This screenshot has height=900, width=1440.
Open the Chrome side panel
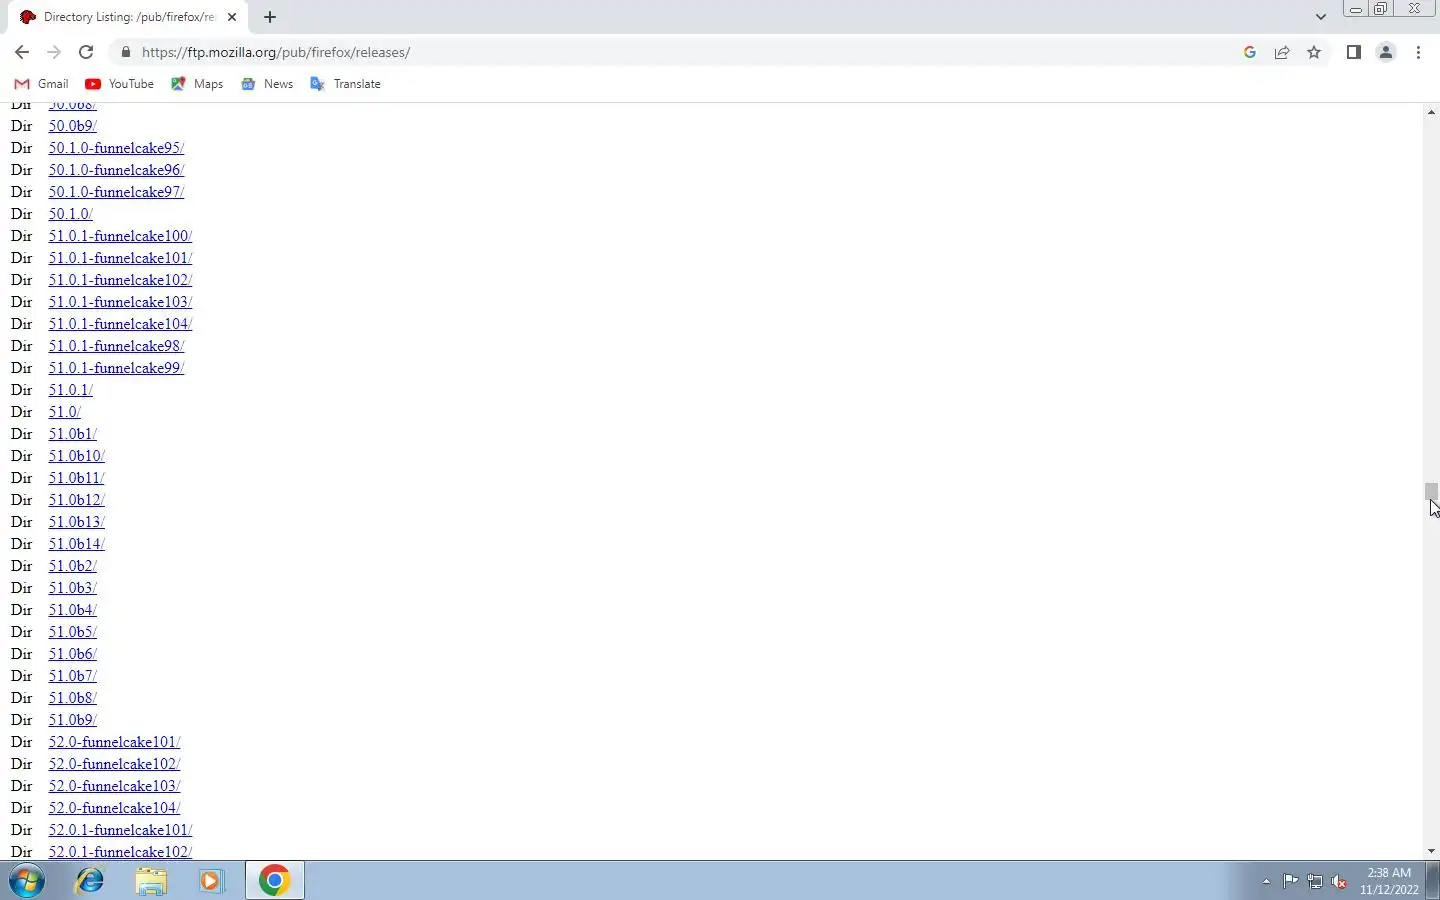[1353, 52]
